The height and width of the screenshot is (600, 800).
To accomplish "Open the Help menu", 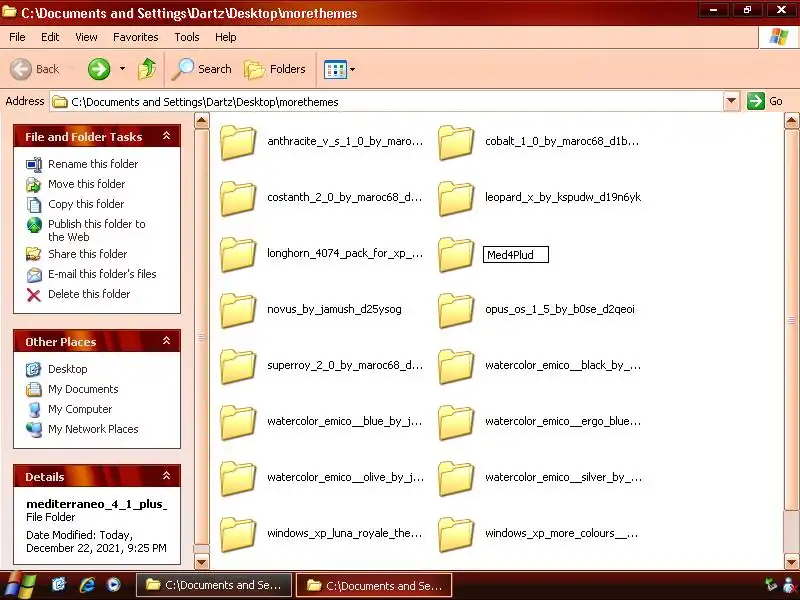I will pos(226,37).
